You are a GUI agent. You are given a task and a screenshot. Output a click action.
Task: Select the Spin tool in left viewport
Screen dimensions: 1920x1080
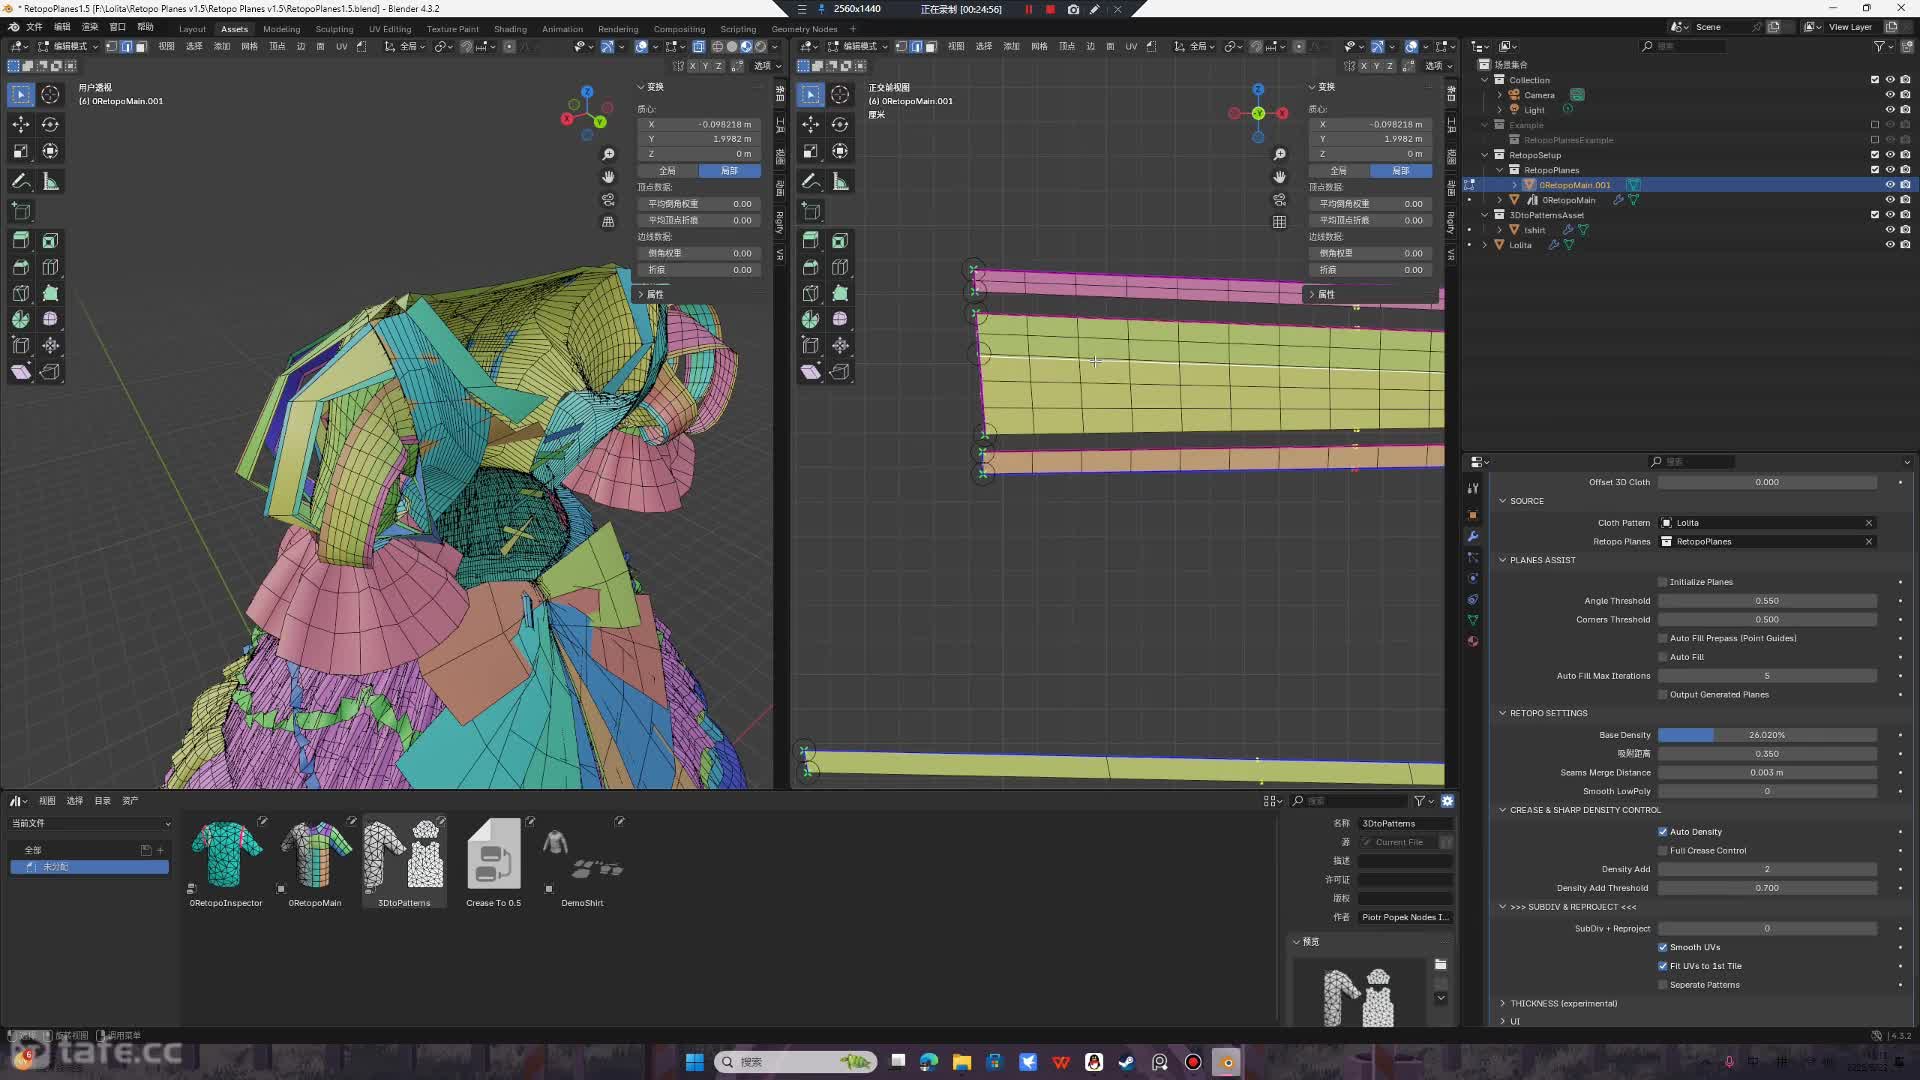[x=21, y=319]
